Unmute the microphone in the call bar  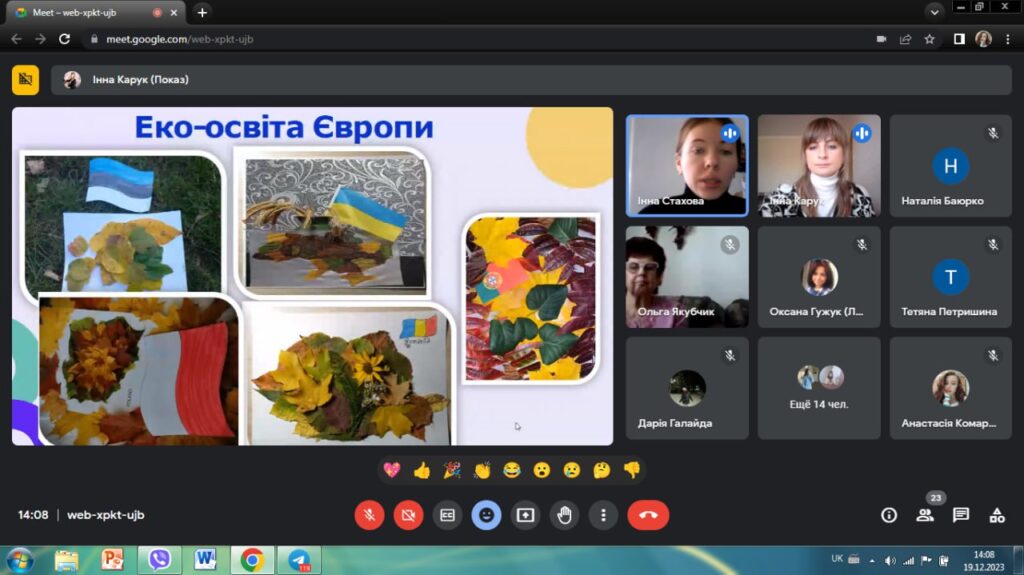(x=369, y=515)
